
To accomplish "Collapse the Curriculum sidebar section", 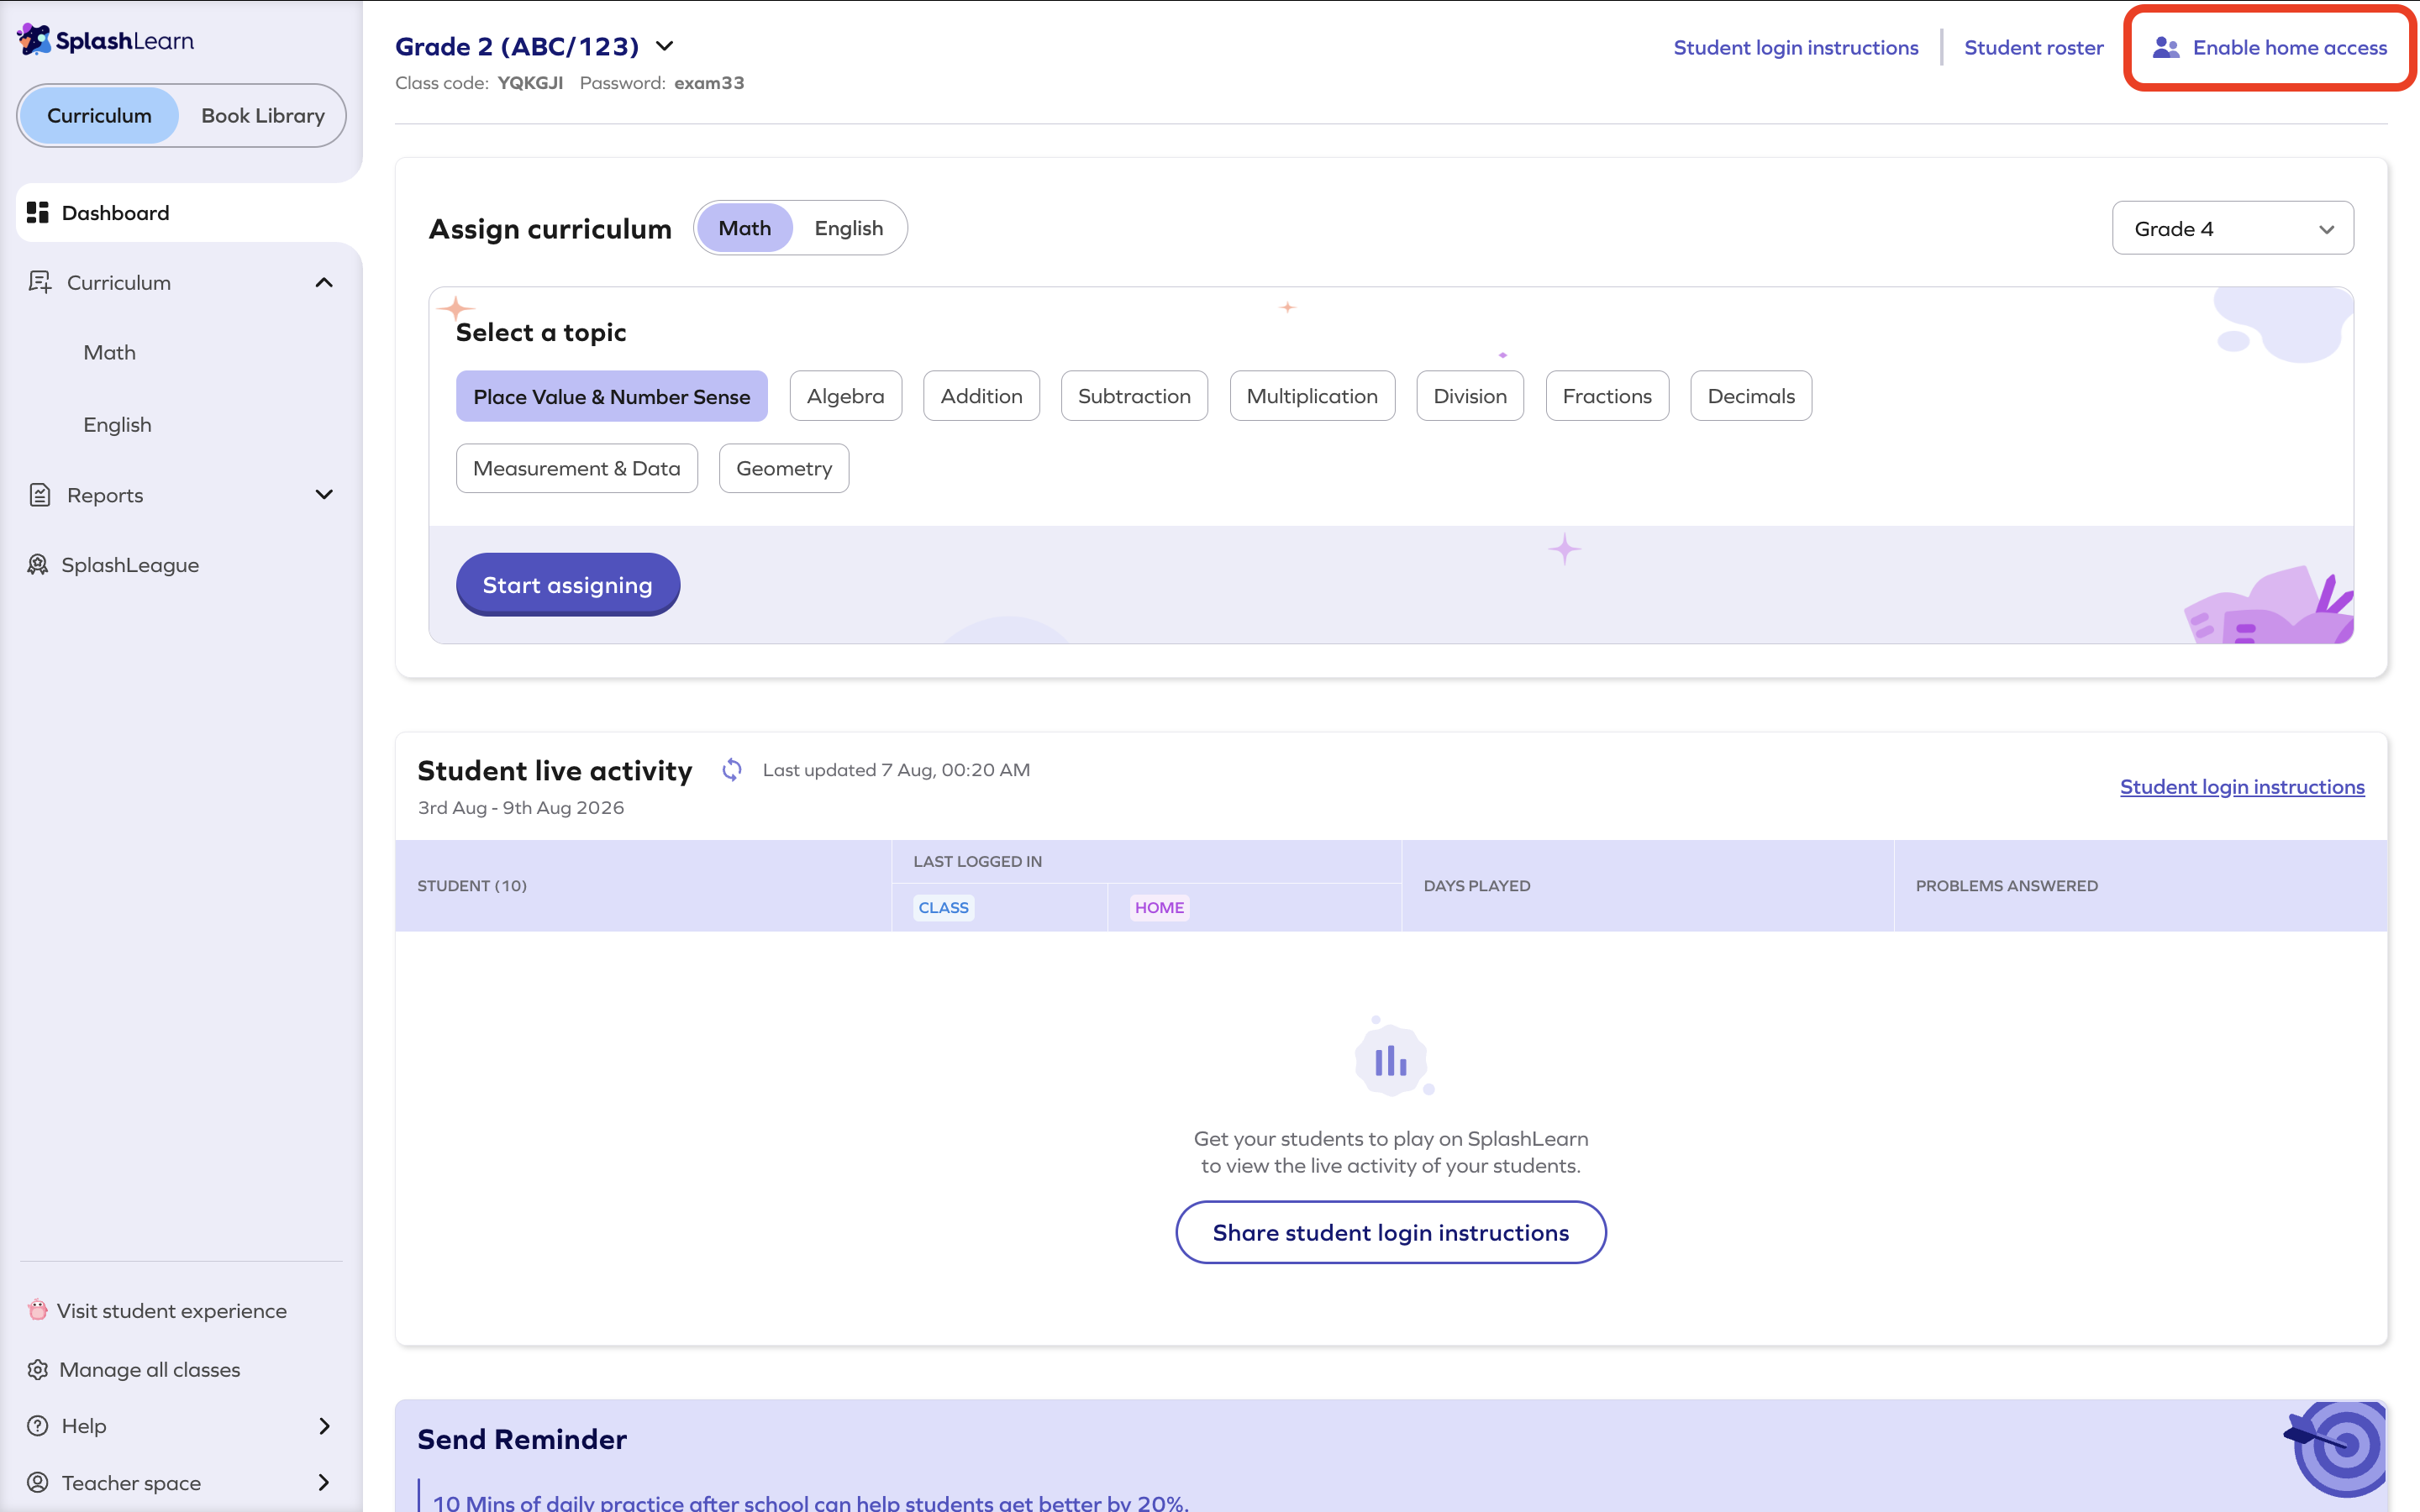I will pyautogui.click(x=324, y=282).
